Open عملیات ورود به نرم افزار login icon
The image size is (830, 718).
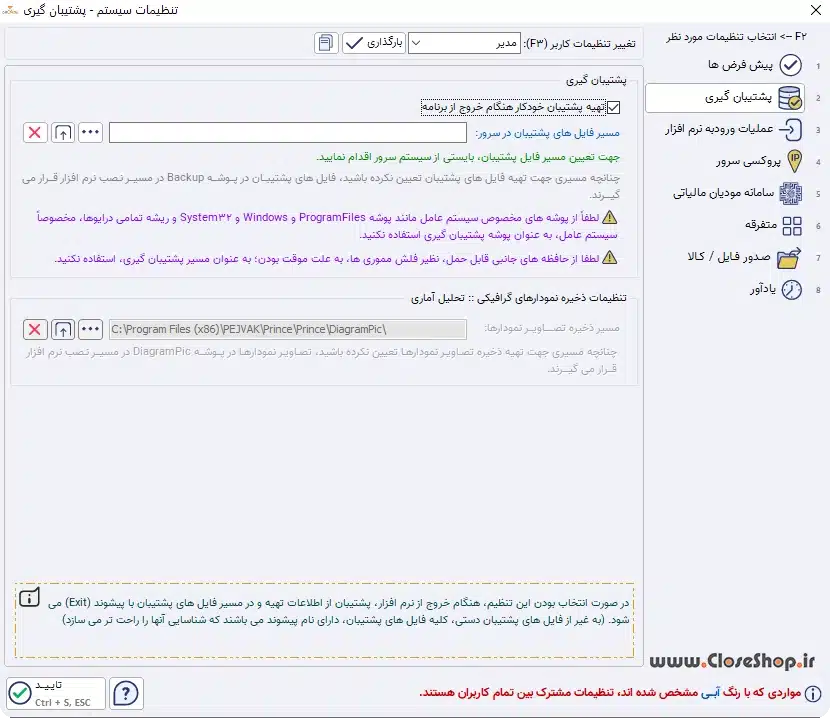[x=791, y=130]
